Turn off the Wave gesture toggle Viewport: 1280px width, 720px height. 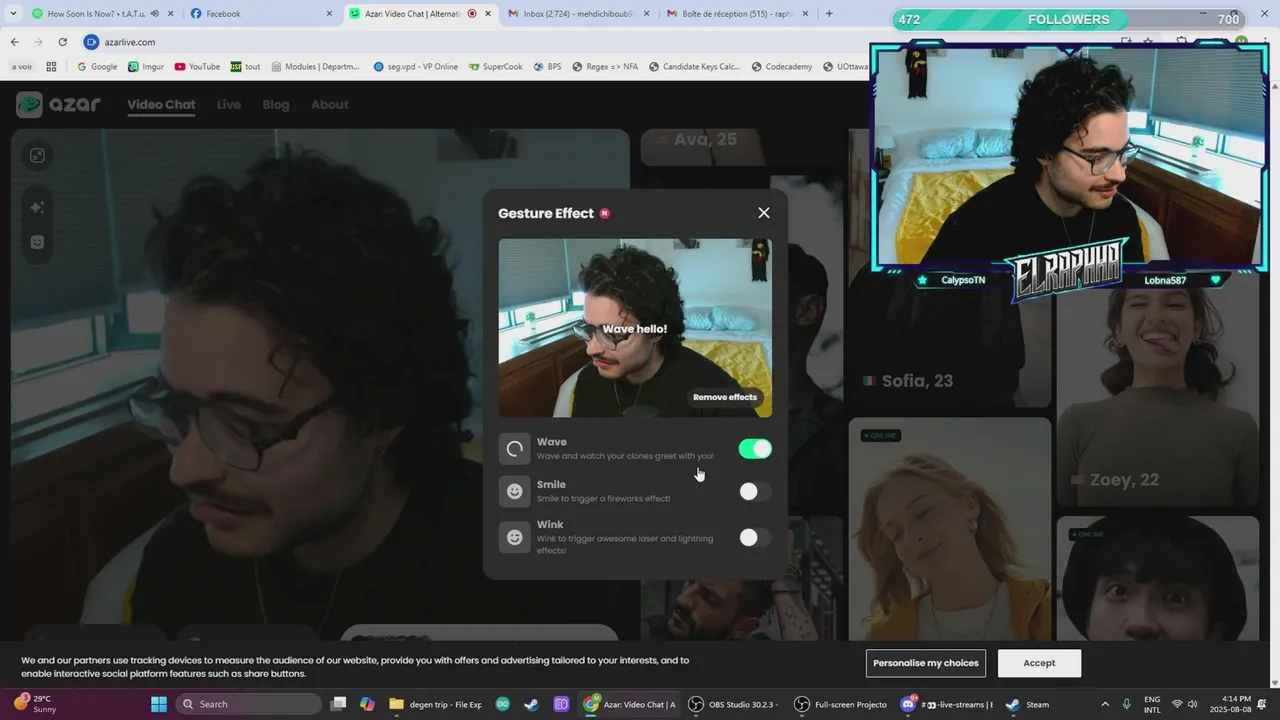(x=755, y=449)
